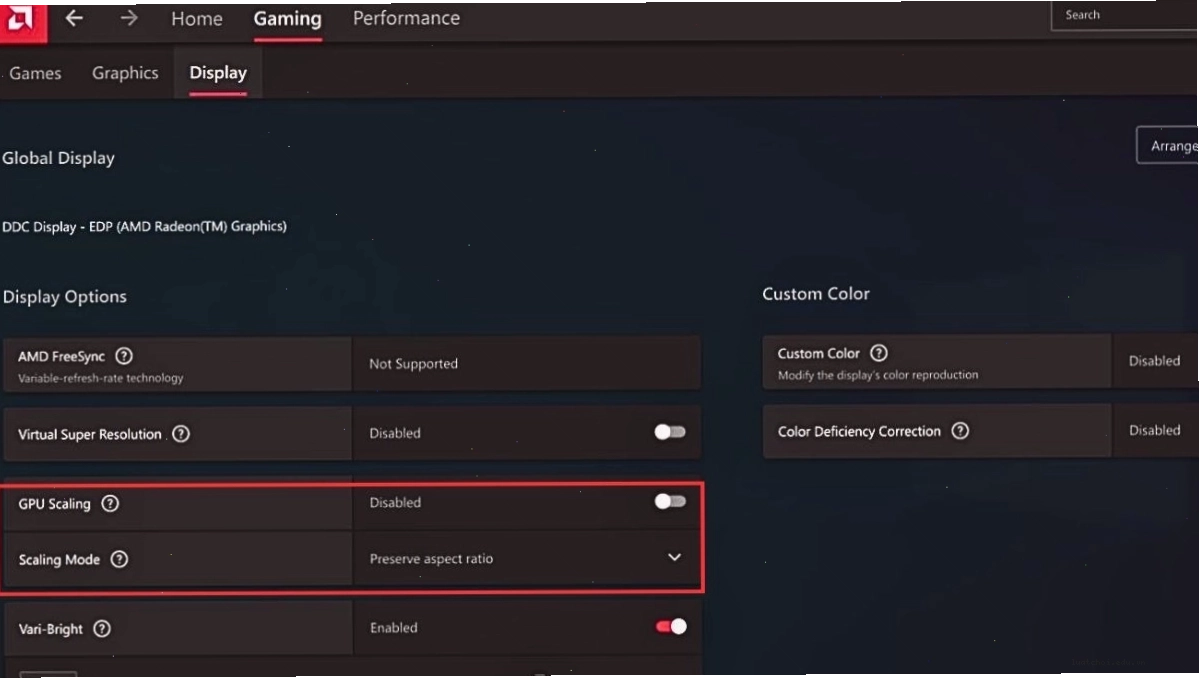
Task: Open Scaling Mode help icon
Action: (x=119, y=559)
